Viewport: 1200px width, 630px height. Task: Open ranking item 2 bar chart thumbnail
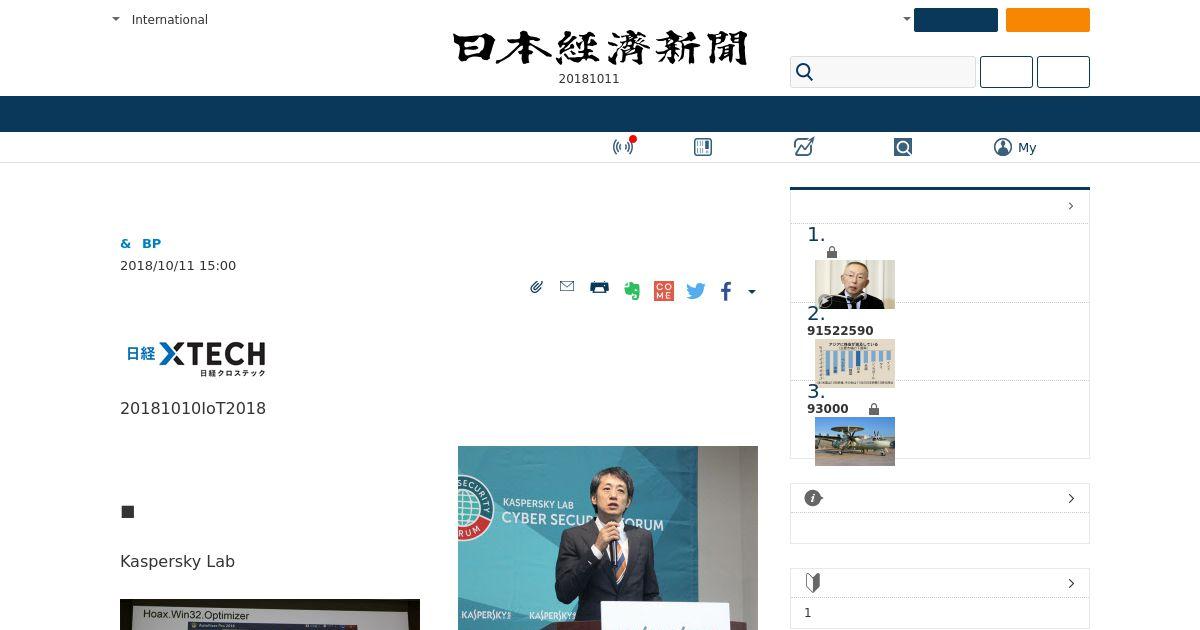pyautogui.click(x=855, y=363)
